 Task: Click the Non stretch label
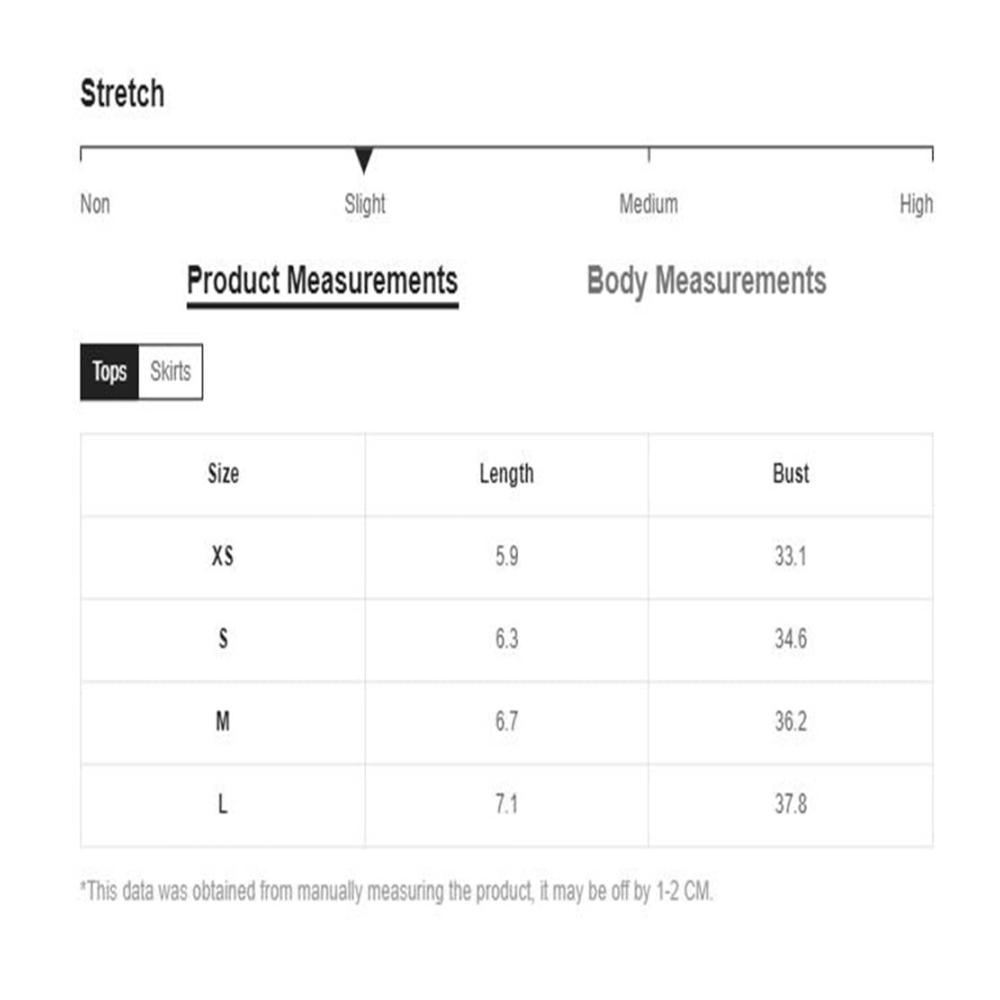(95, 205)
